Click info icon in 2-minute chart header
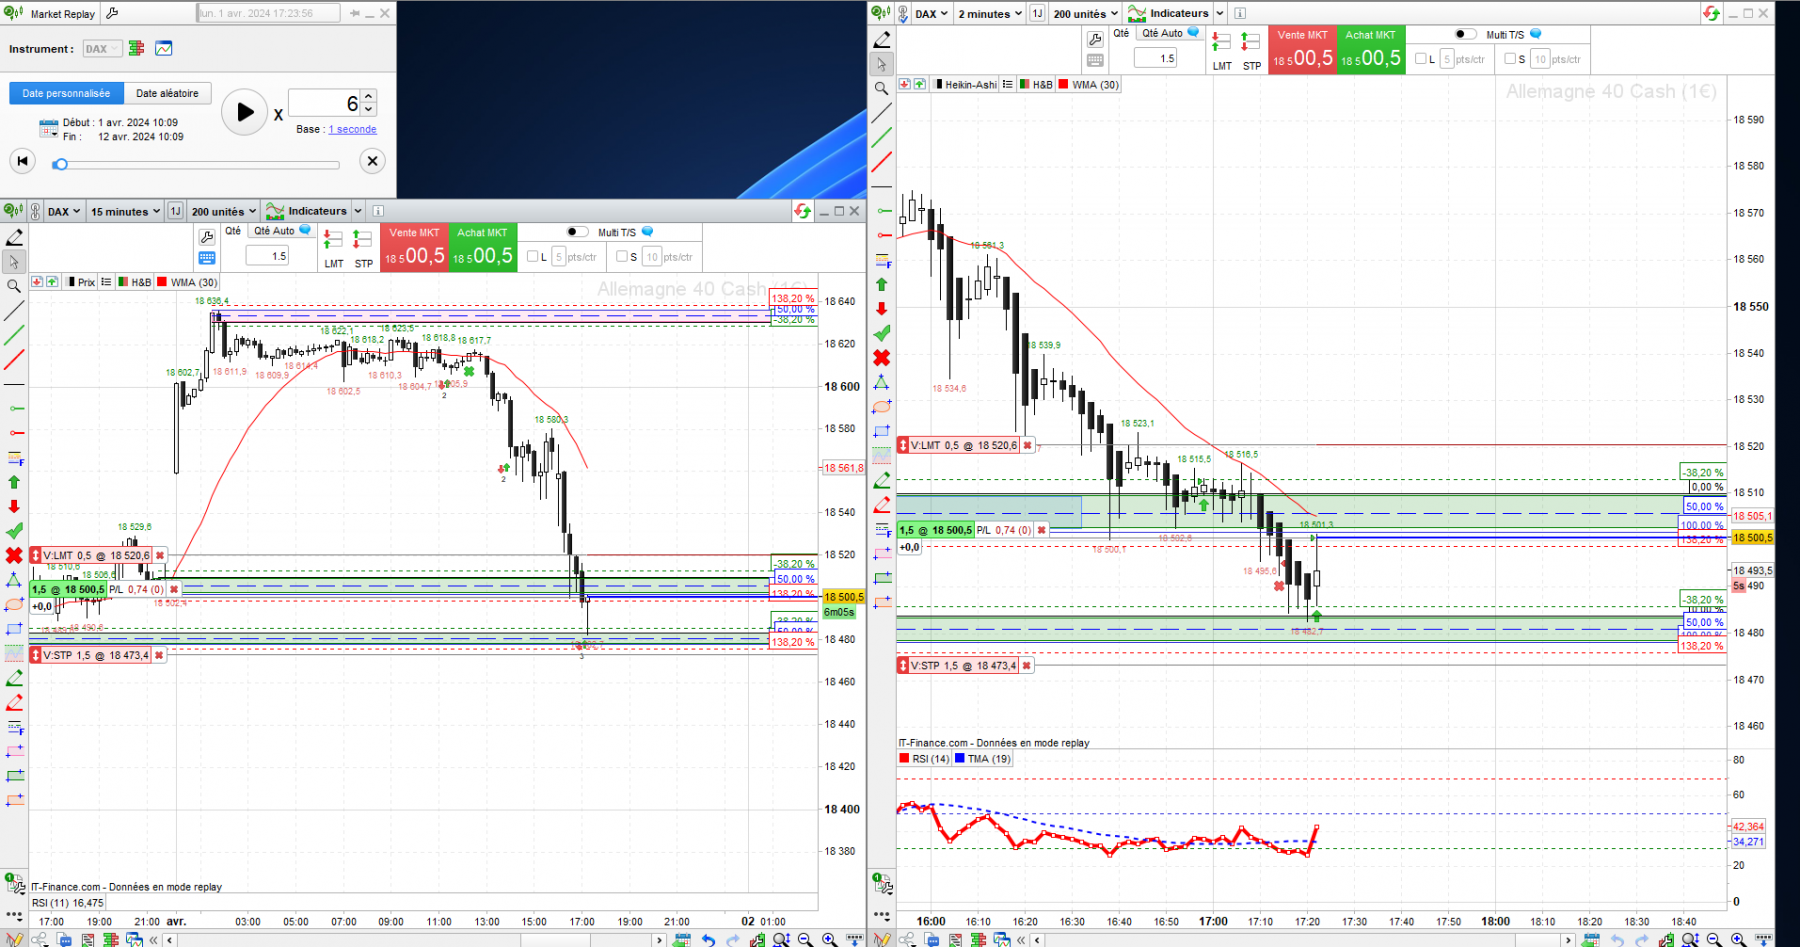 click(x=1240, y=13)
